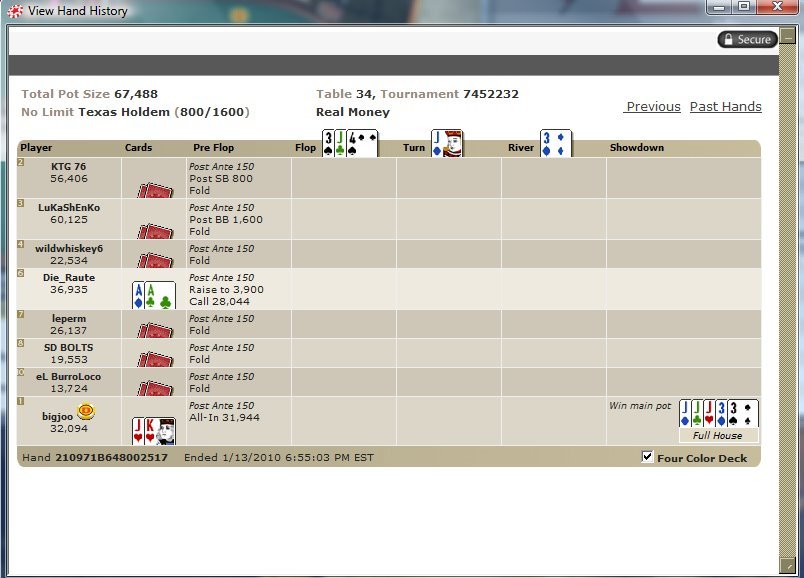Click the Pre Flop column header

click(x=214, y=148)
